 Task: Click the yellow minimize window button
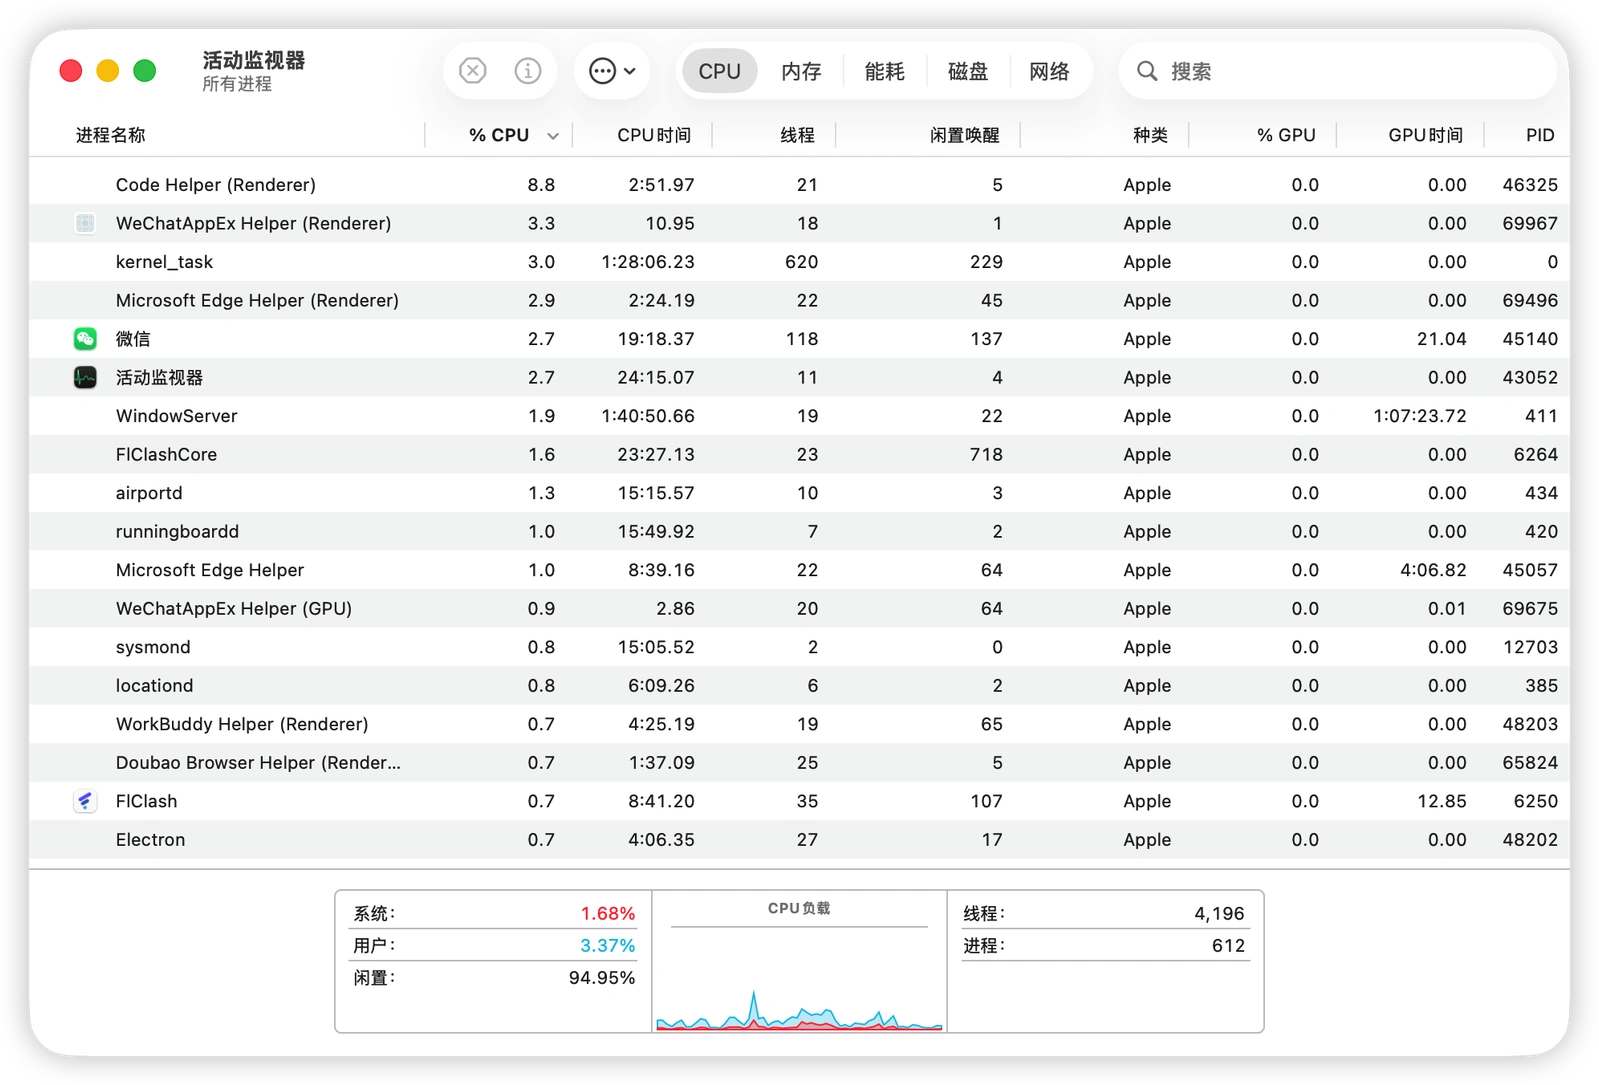[x=107, y=71]
